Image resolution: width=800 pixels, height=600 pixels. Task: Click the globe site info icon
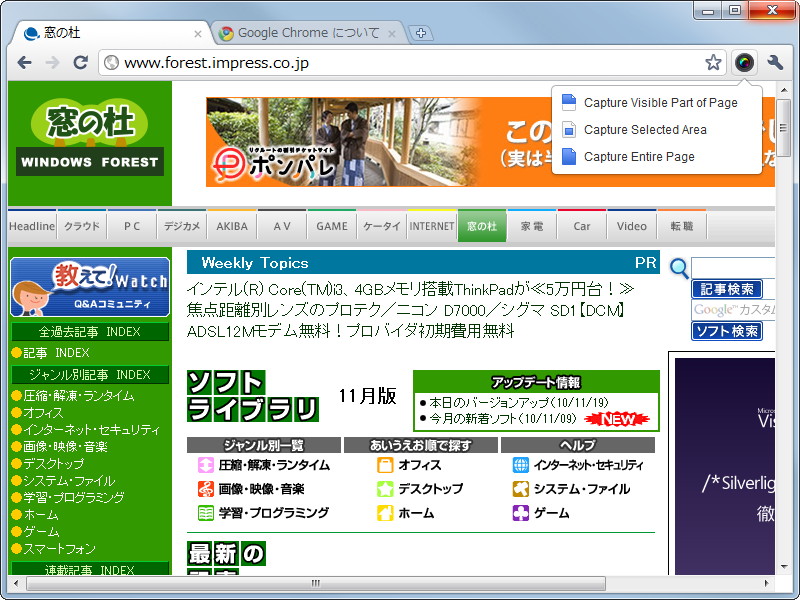tap(111, 63)
